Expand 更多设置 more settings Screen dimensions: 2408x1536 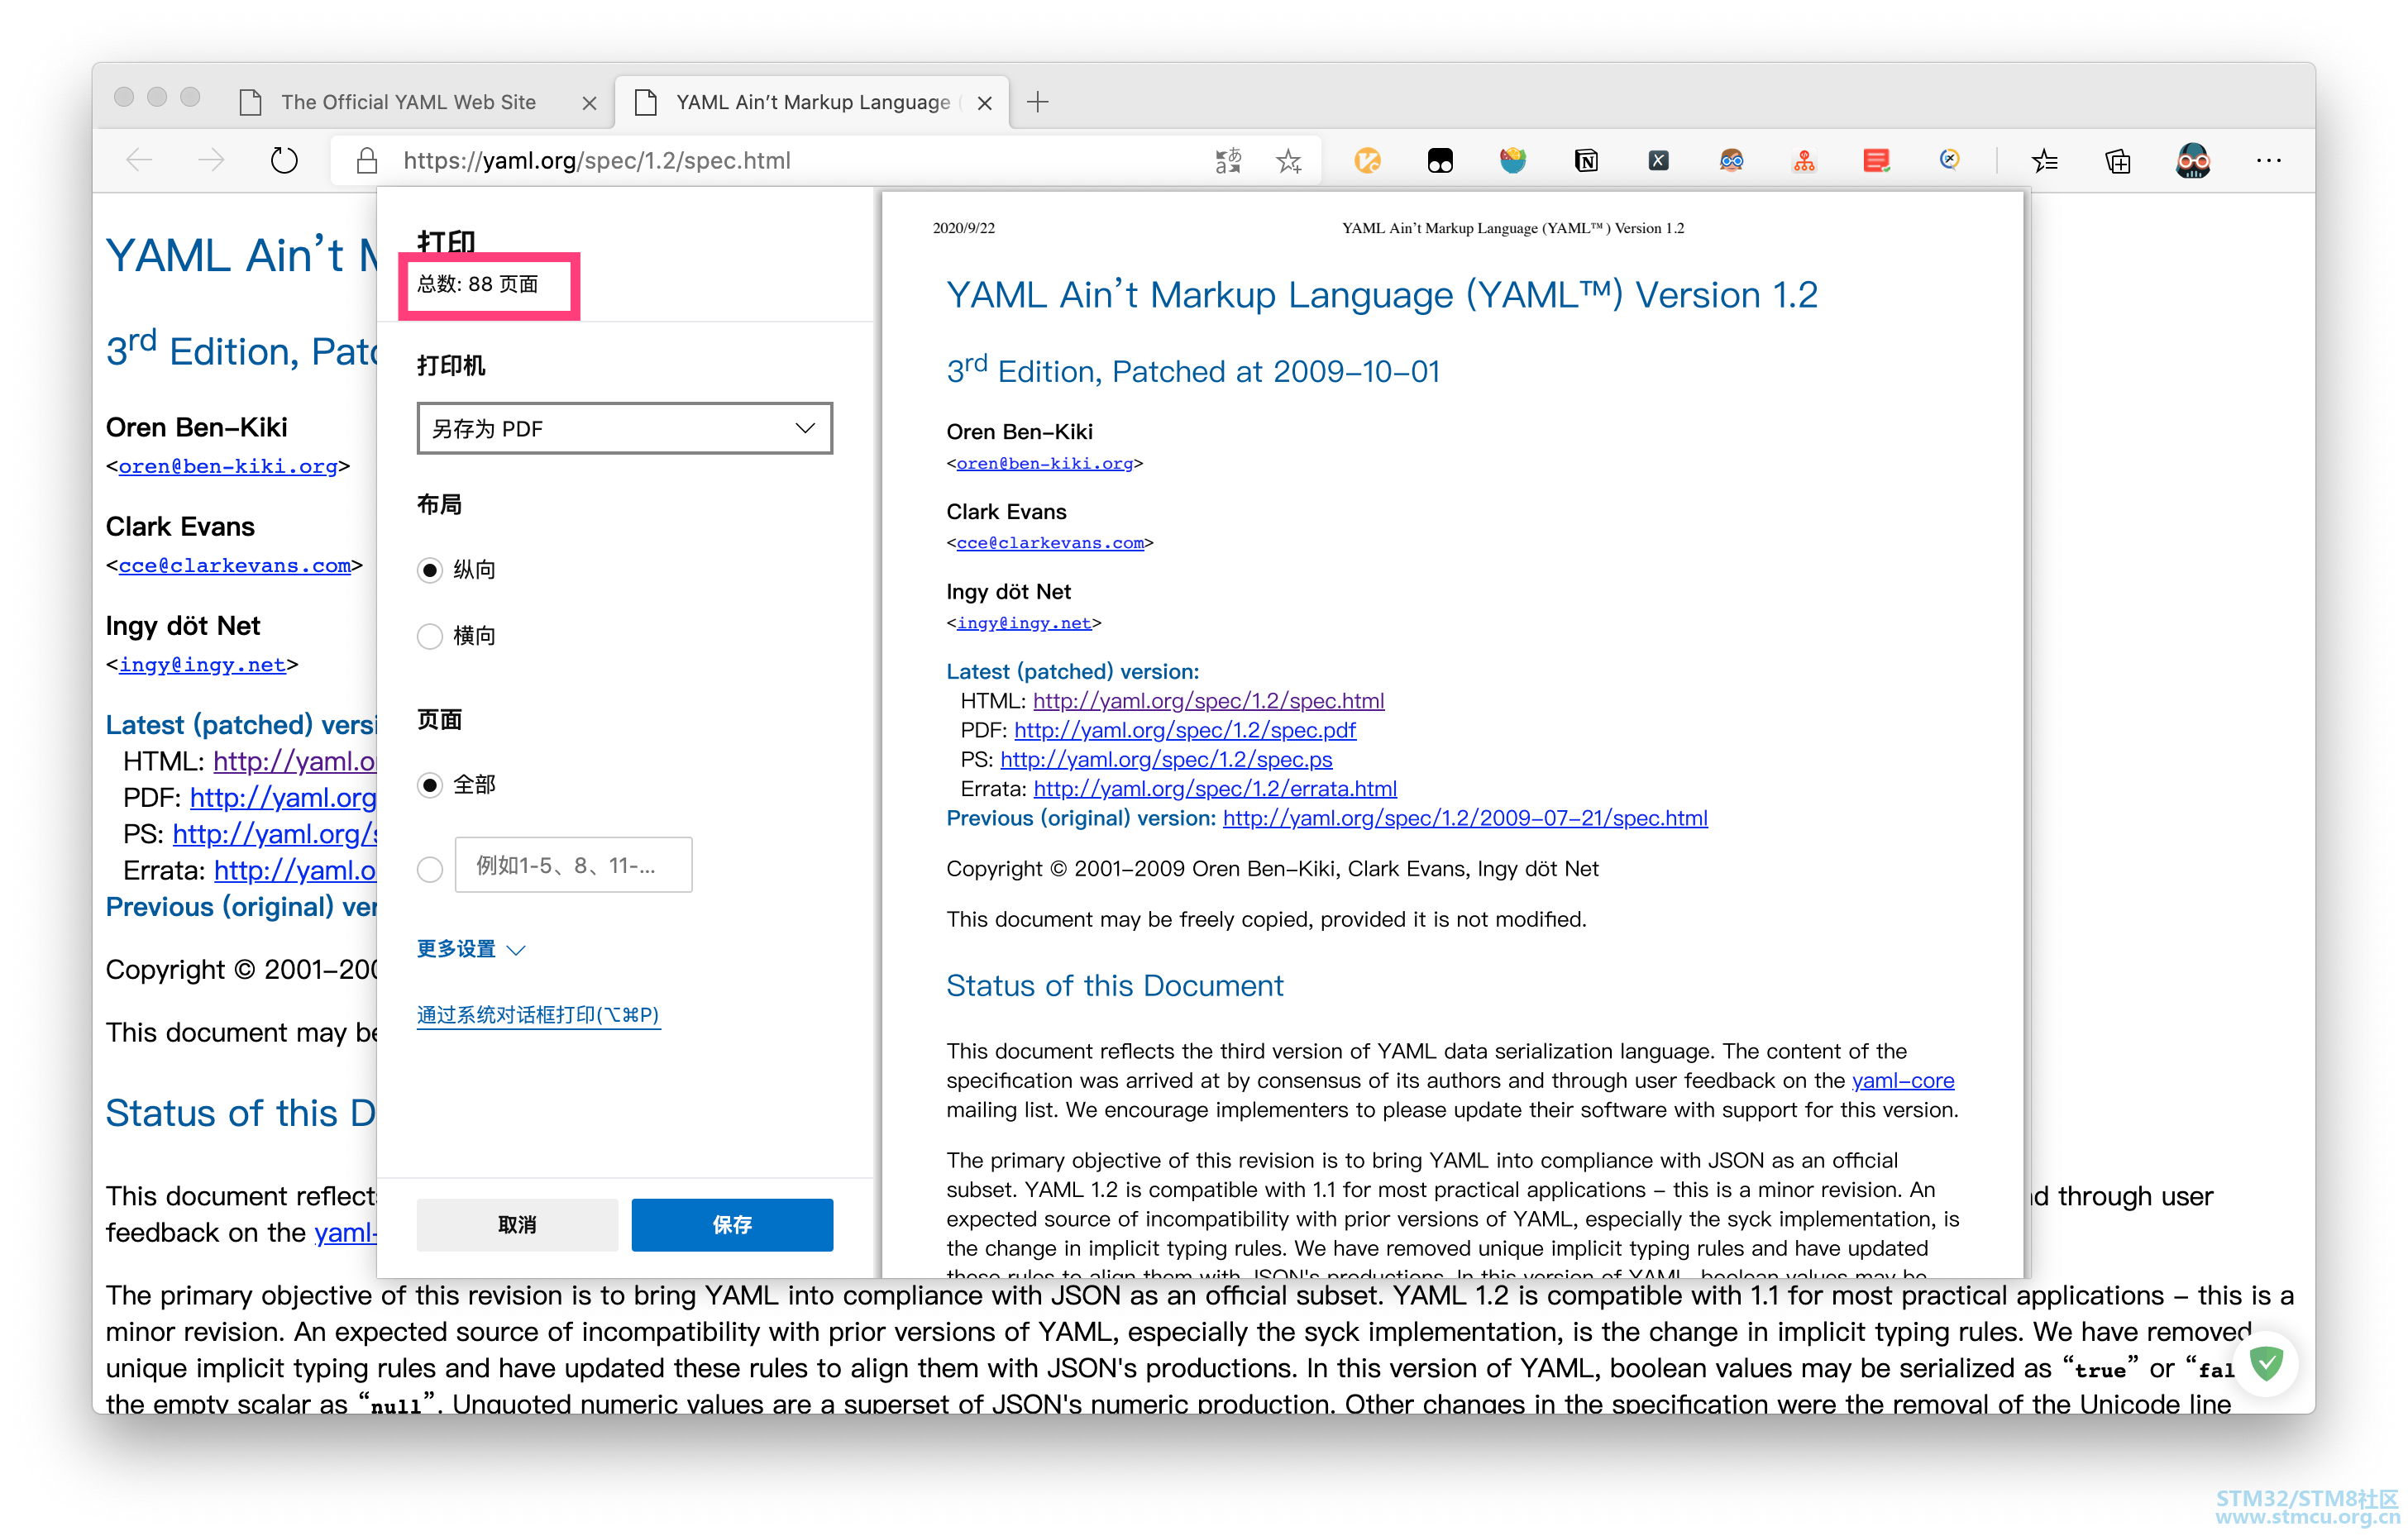[x=470, y=949]
